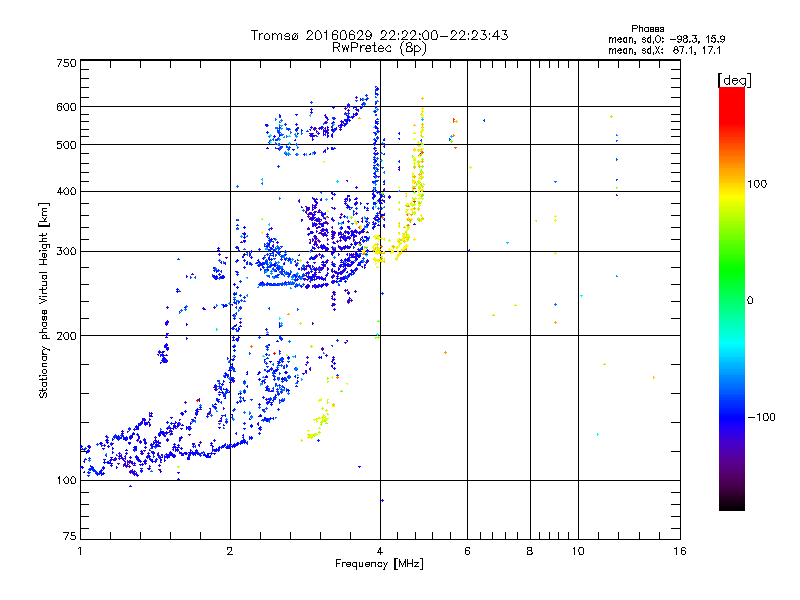Click the '[deg]' colorbar unit label
This screenshot has width=800, height=600.
click(x=734, y=80)
